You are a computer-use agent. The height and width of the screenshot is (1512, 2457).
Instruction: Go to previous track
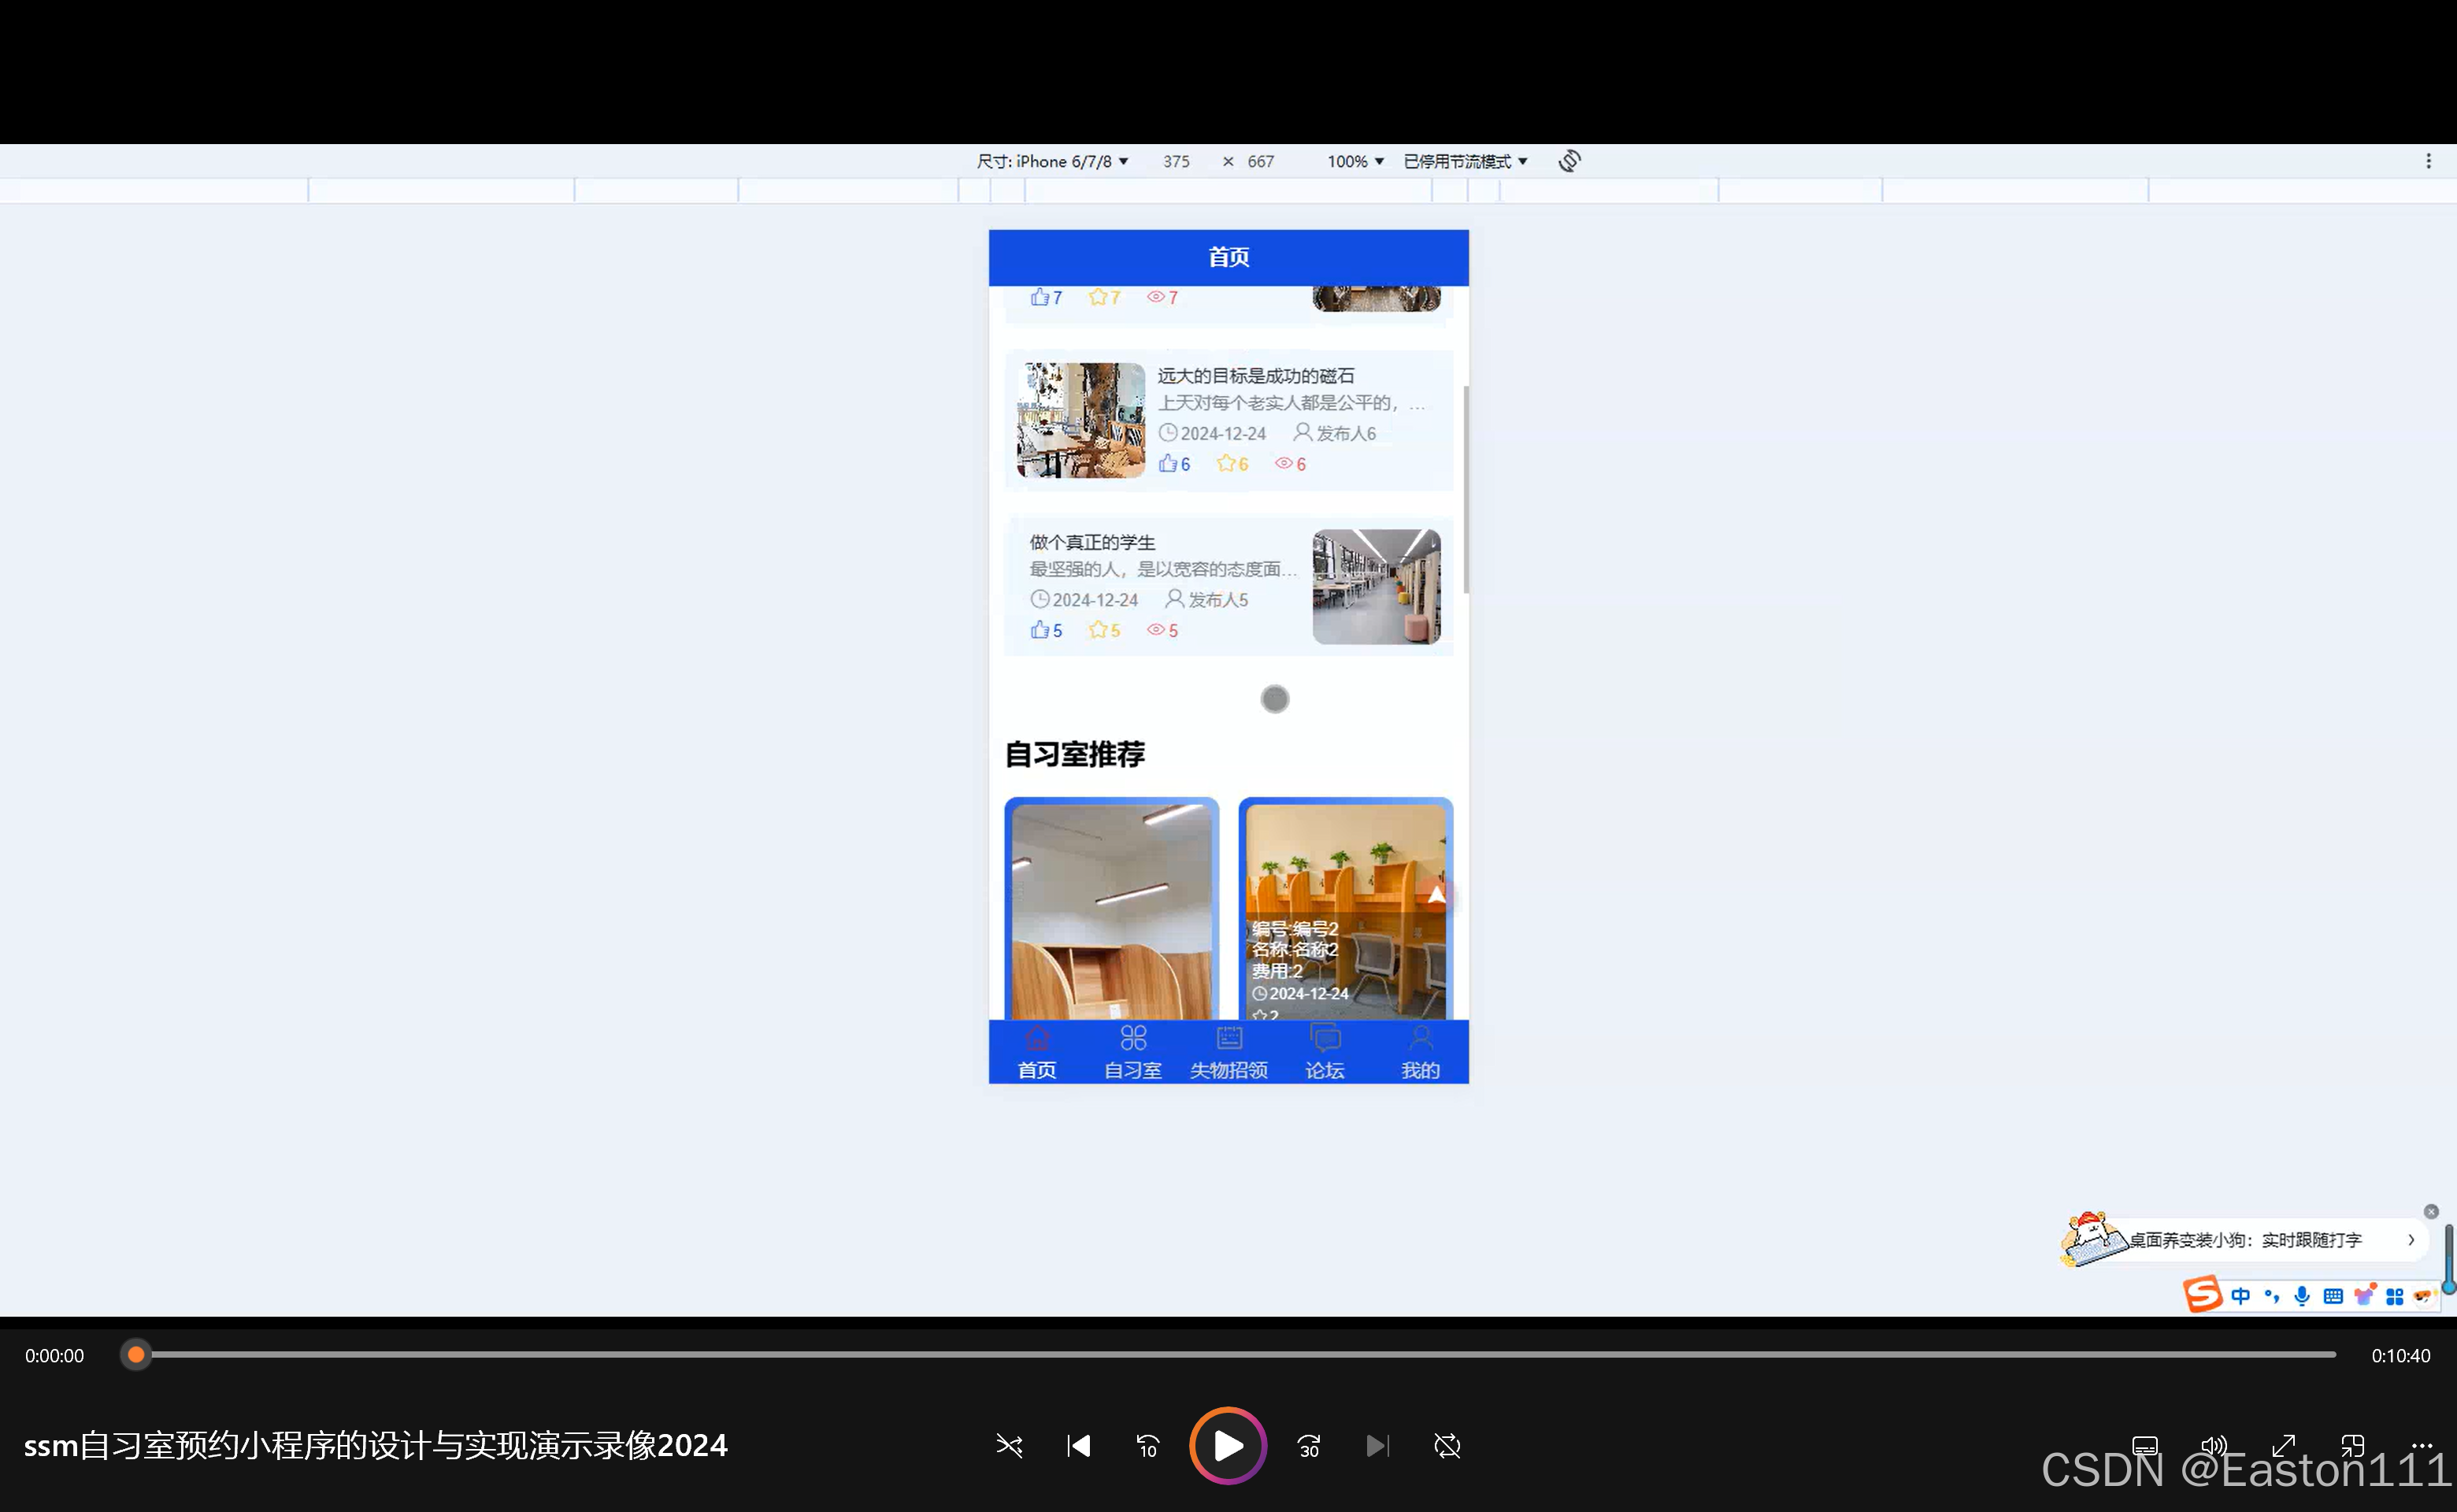pyautogui.click(x=1078, y=1445)
